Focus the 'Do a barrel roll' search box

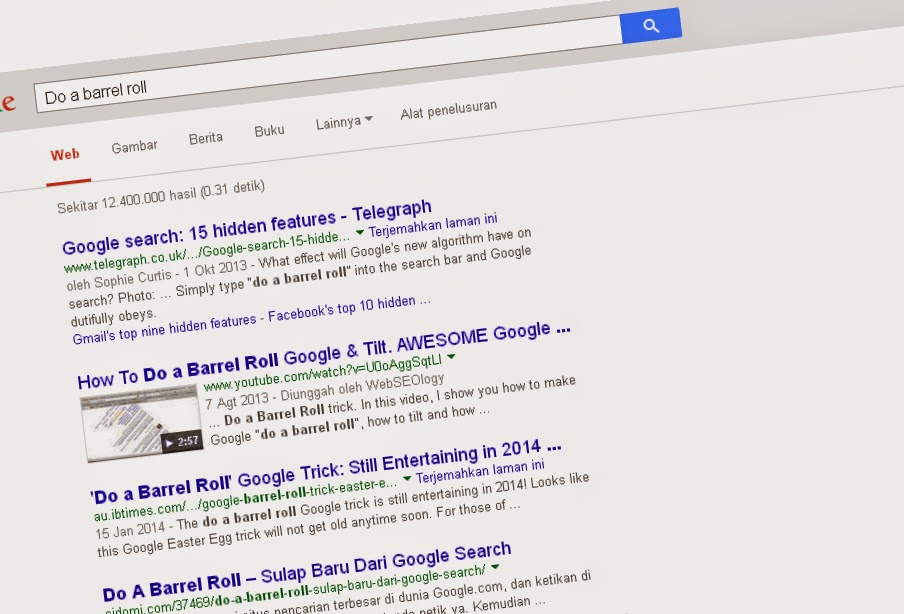[x=327, y=64]
